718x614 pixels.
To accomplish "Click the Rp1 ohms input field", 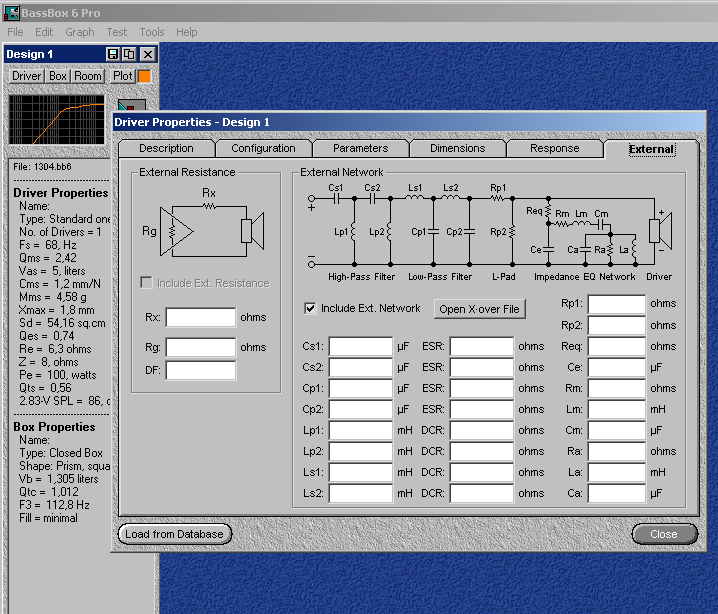I will 617,304.
